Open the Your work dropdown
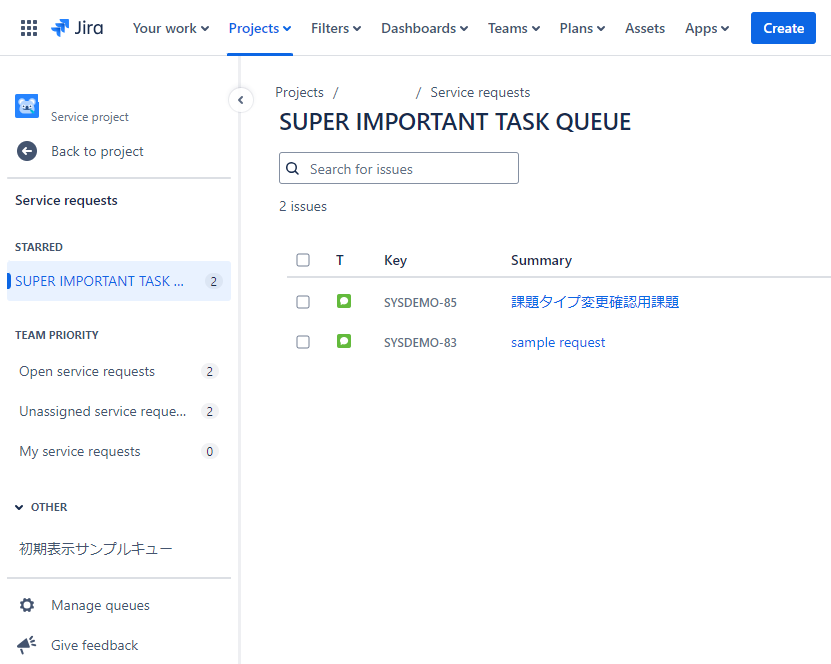The image size is (831, 664). pos(171,28)
